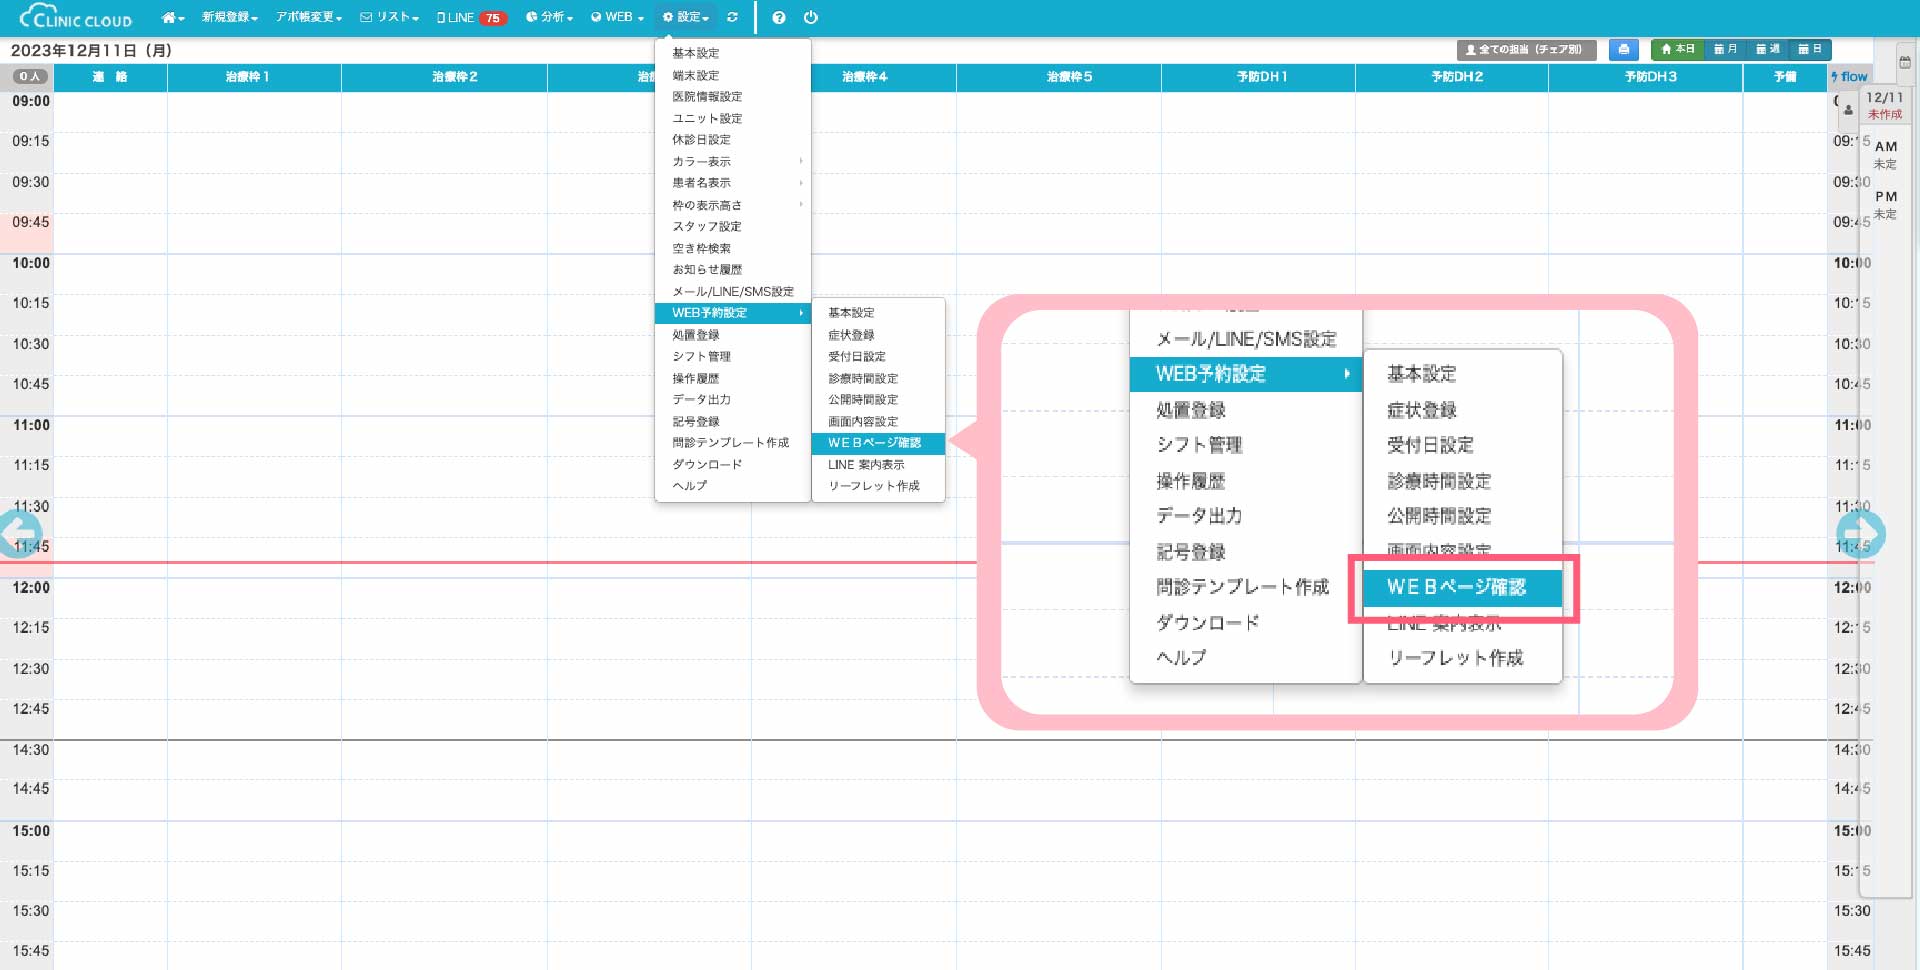Switch to 日 (day) view

pyautogui.click(x=1809, y=49)
